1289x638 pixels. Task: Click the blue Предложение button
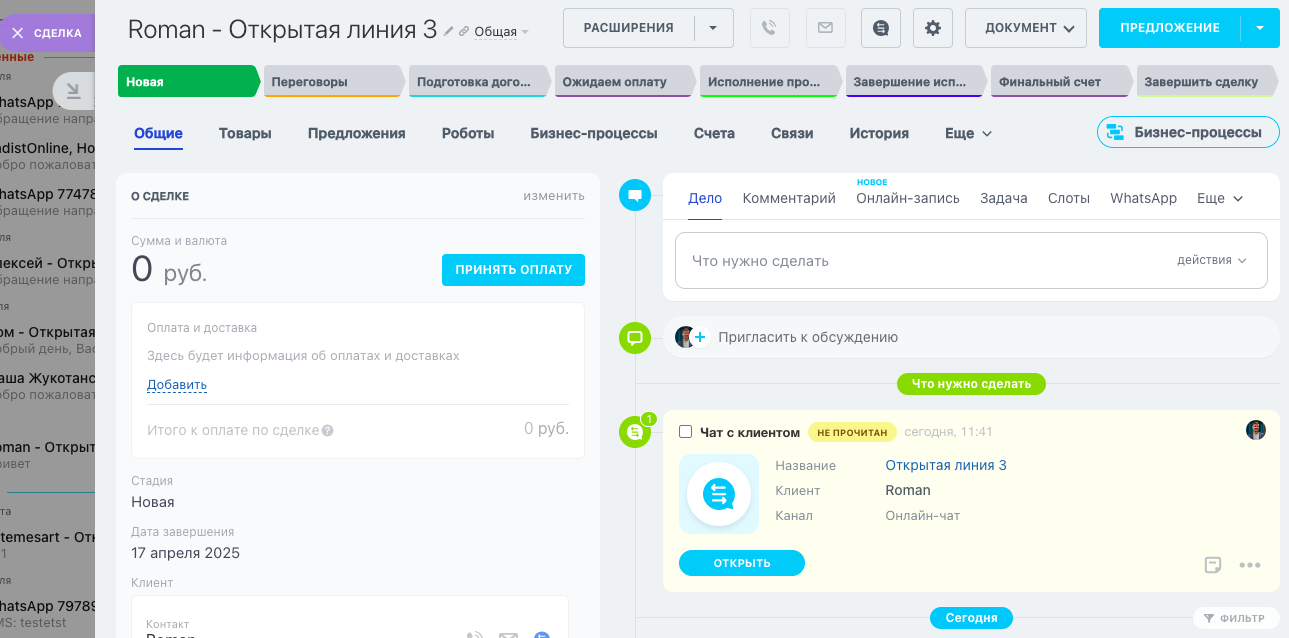coord(1170,28)
